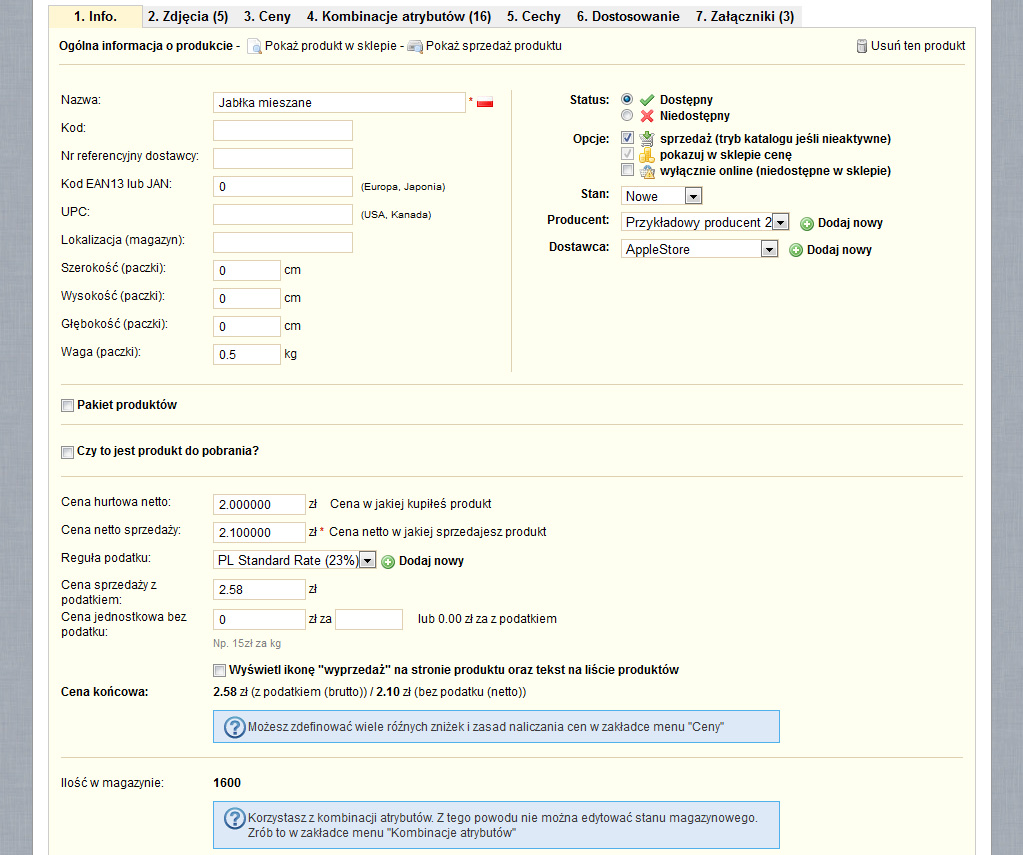Click the UPC input field
This screenshot has height=855, width=1023.
[x=282, y=215]
